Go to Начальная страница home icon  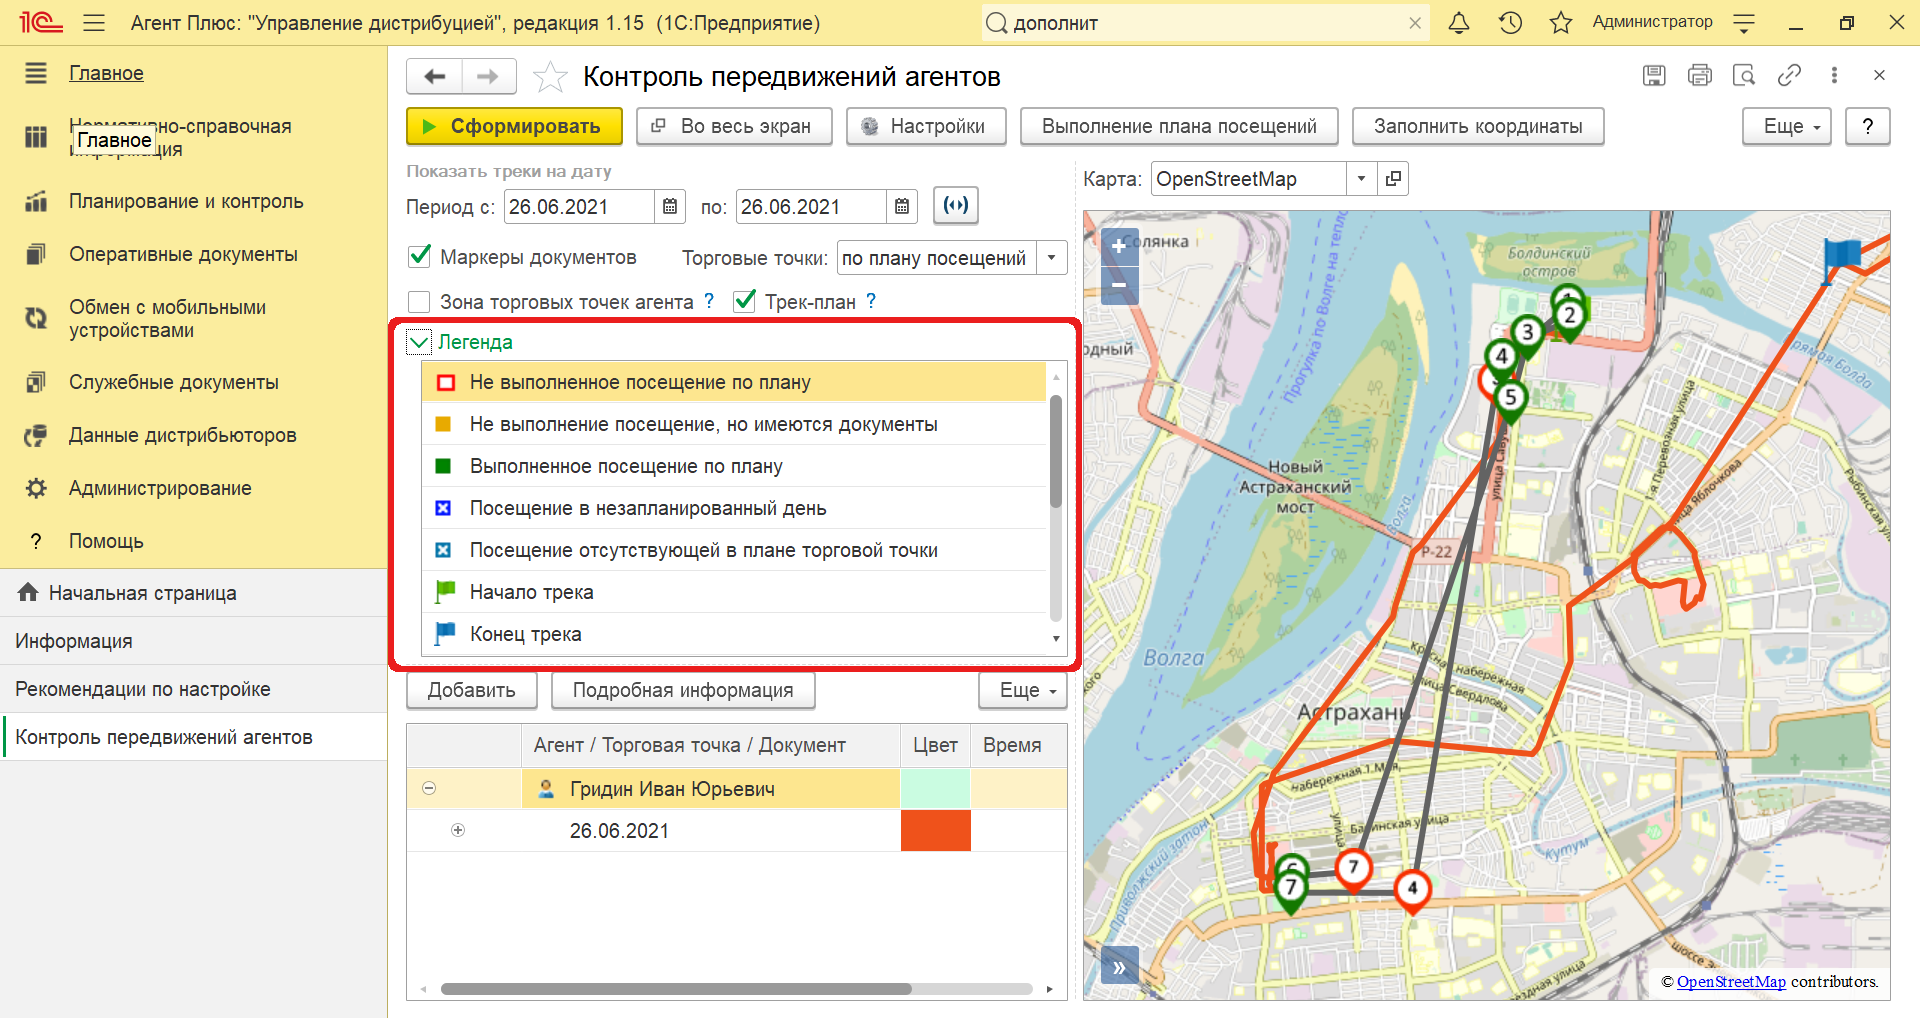coord(28,592)
